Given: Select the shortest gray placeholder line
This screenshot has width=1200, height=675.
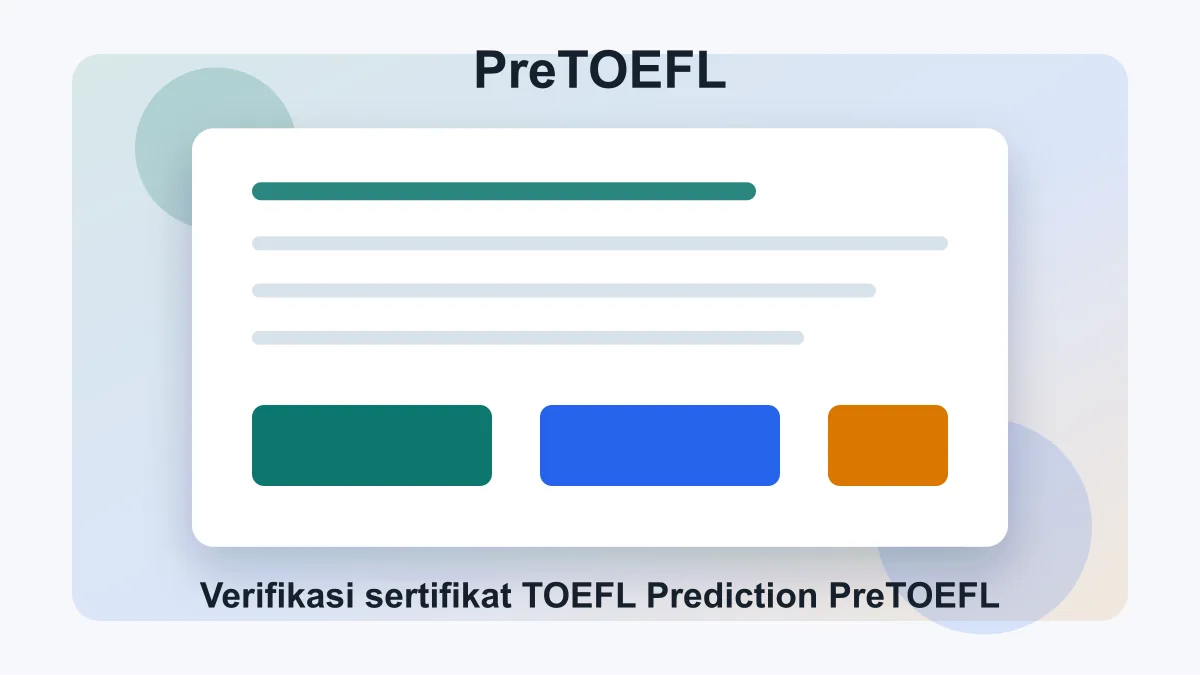Looking at the screenshot, I should [x=527, y=338].
